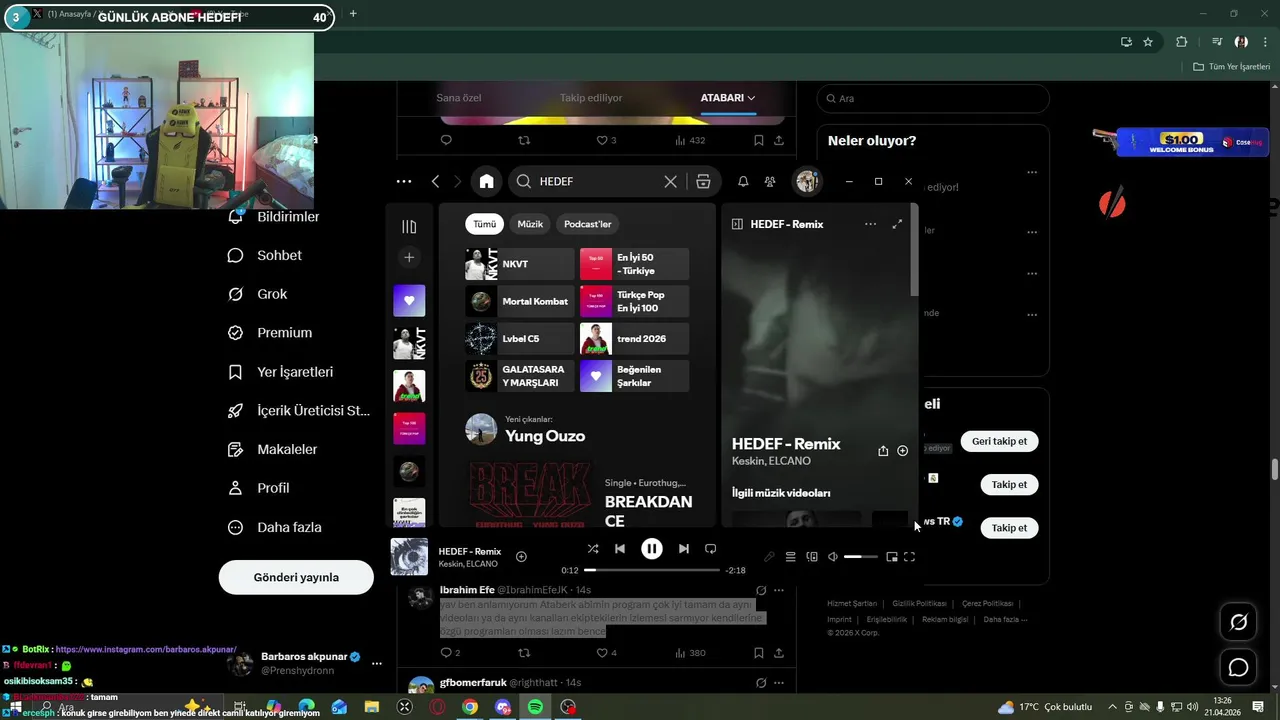Open connect to a device

[x=812, y=557]
